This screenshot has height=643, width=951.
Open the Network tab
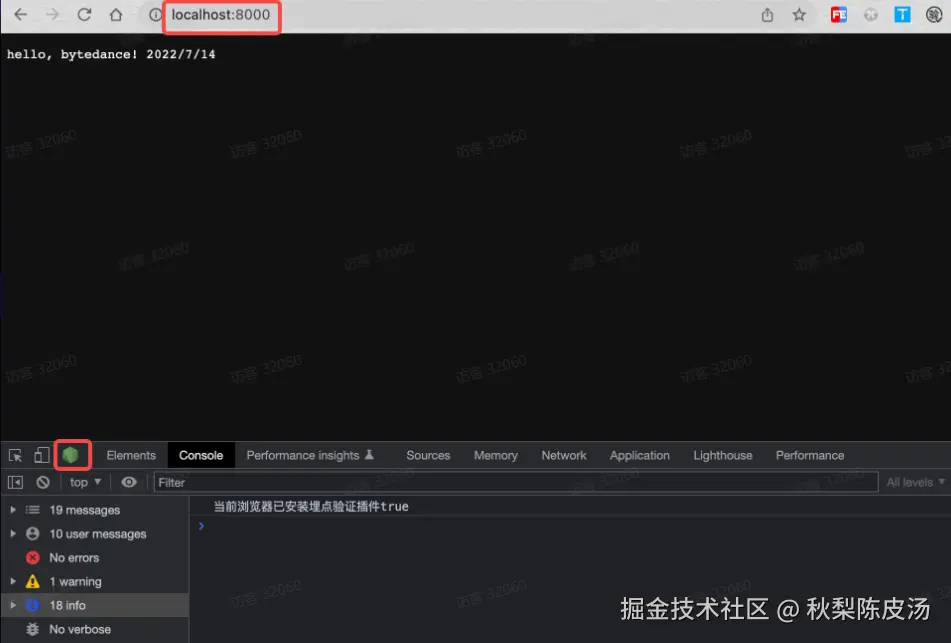pos(564,456)
